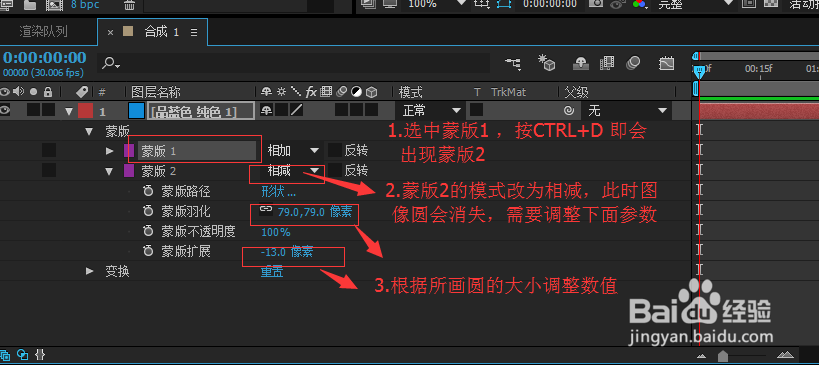Open the 相加 mask mode dropdown for 蒙版 1
Image resolution: width=819 pixels, height=365 pixels.
pyautogui.click(x=292, y=151)
